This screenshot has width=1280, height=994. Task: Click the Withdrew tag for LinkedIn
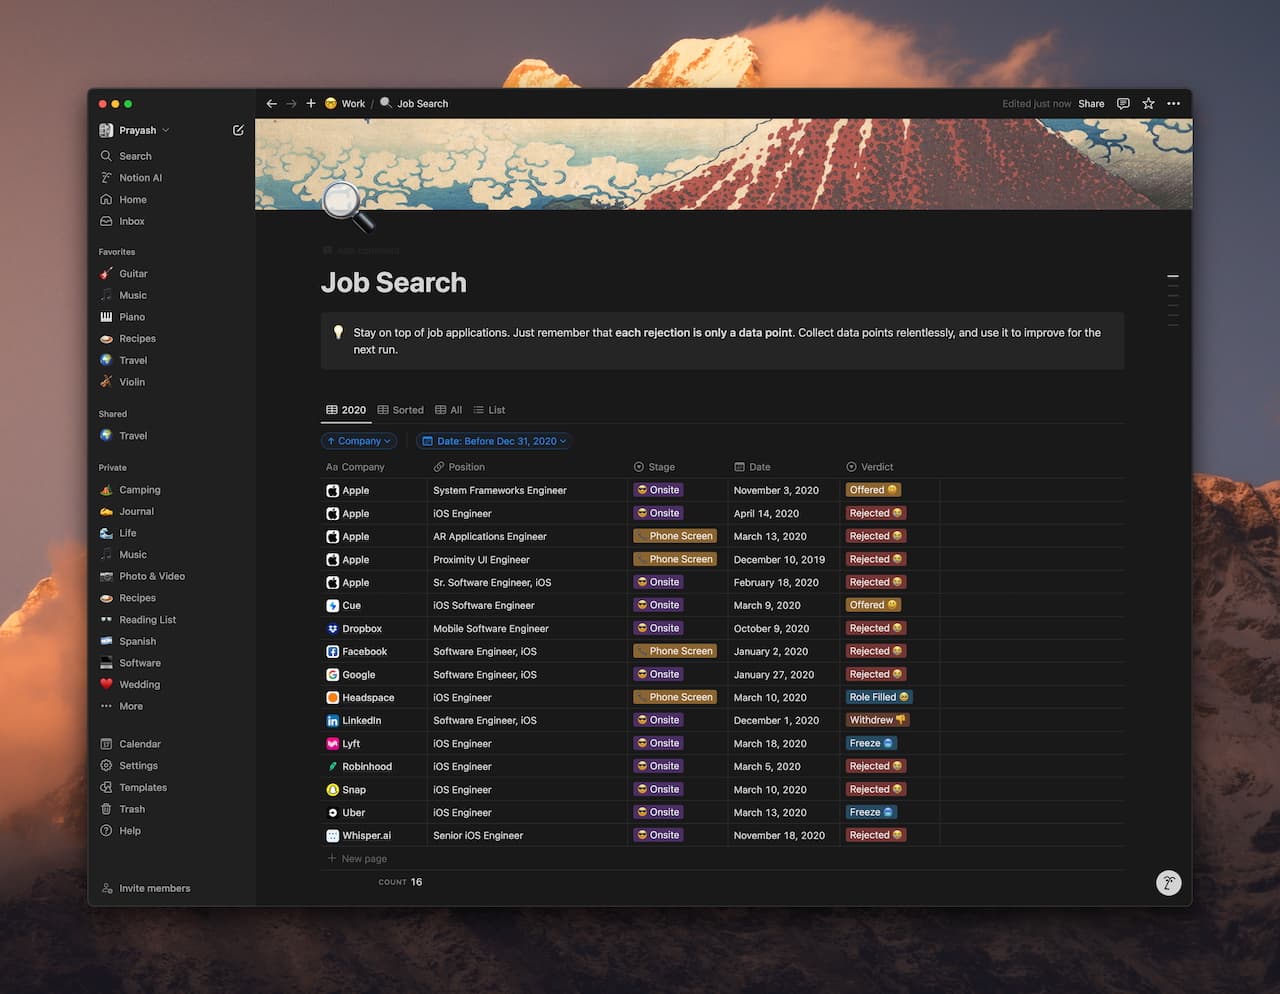tap(877, 720)
